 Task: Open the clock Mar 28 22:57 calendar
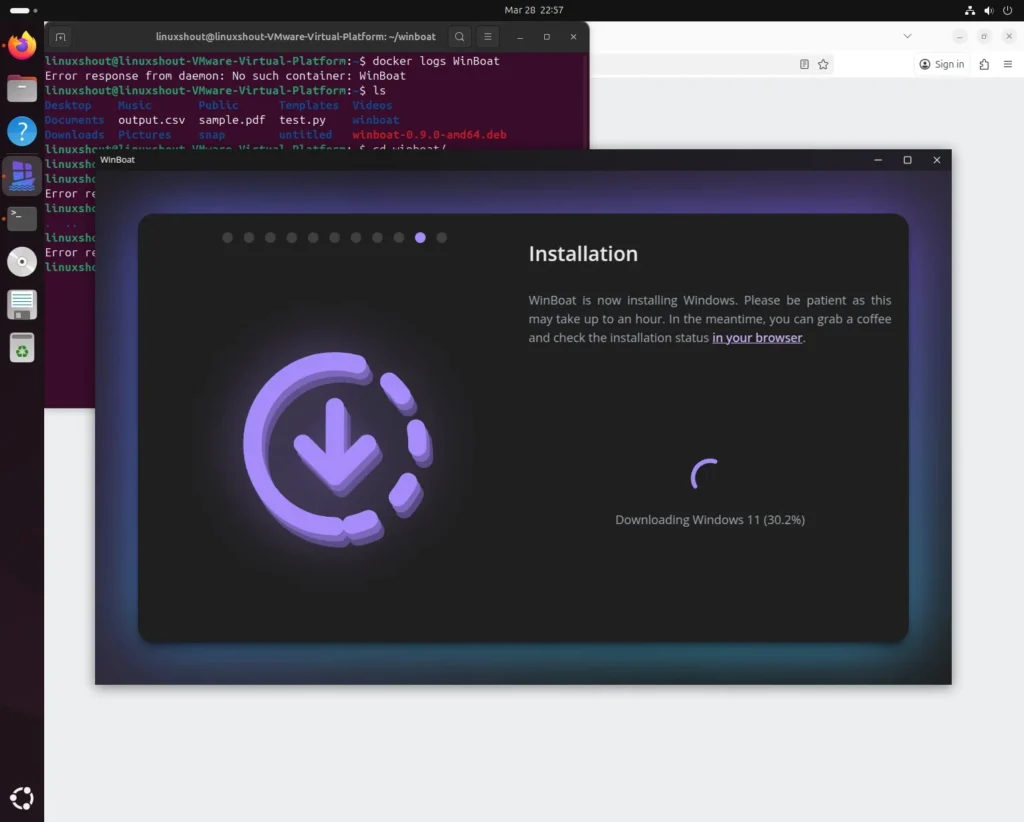click(x=534, y=10)
